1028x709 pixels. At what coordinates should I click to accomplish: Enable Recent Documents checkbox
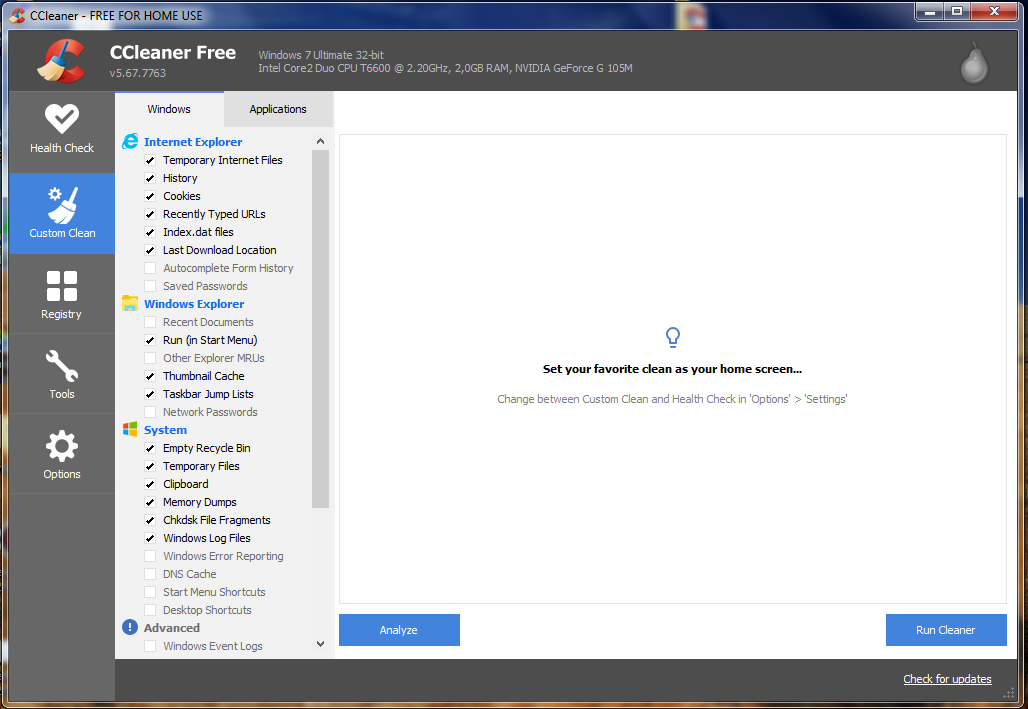tap(150, 322)
